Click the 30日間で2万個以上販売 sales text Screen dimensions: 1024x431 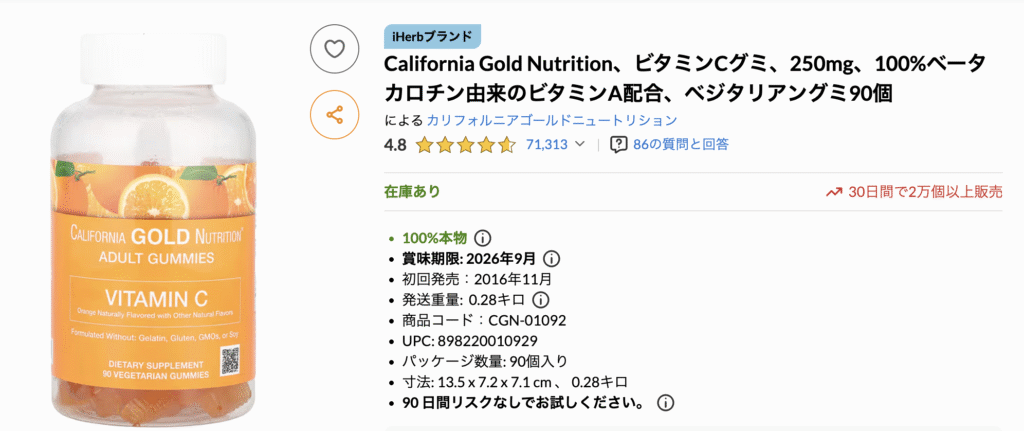(x=925, y=192)
